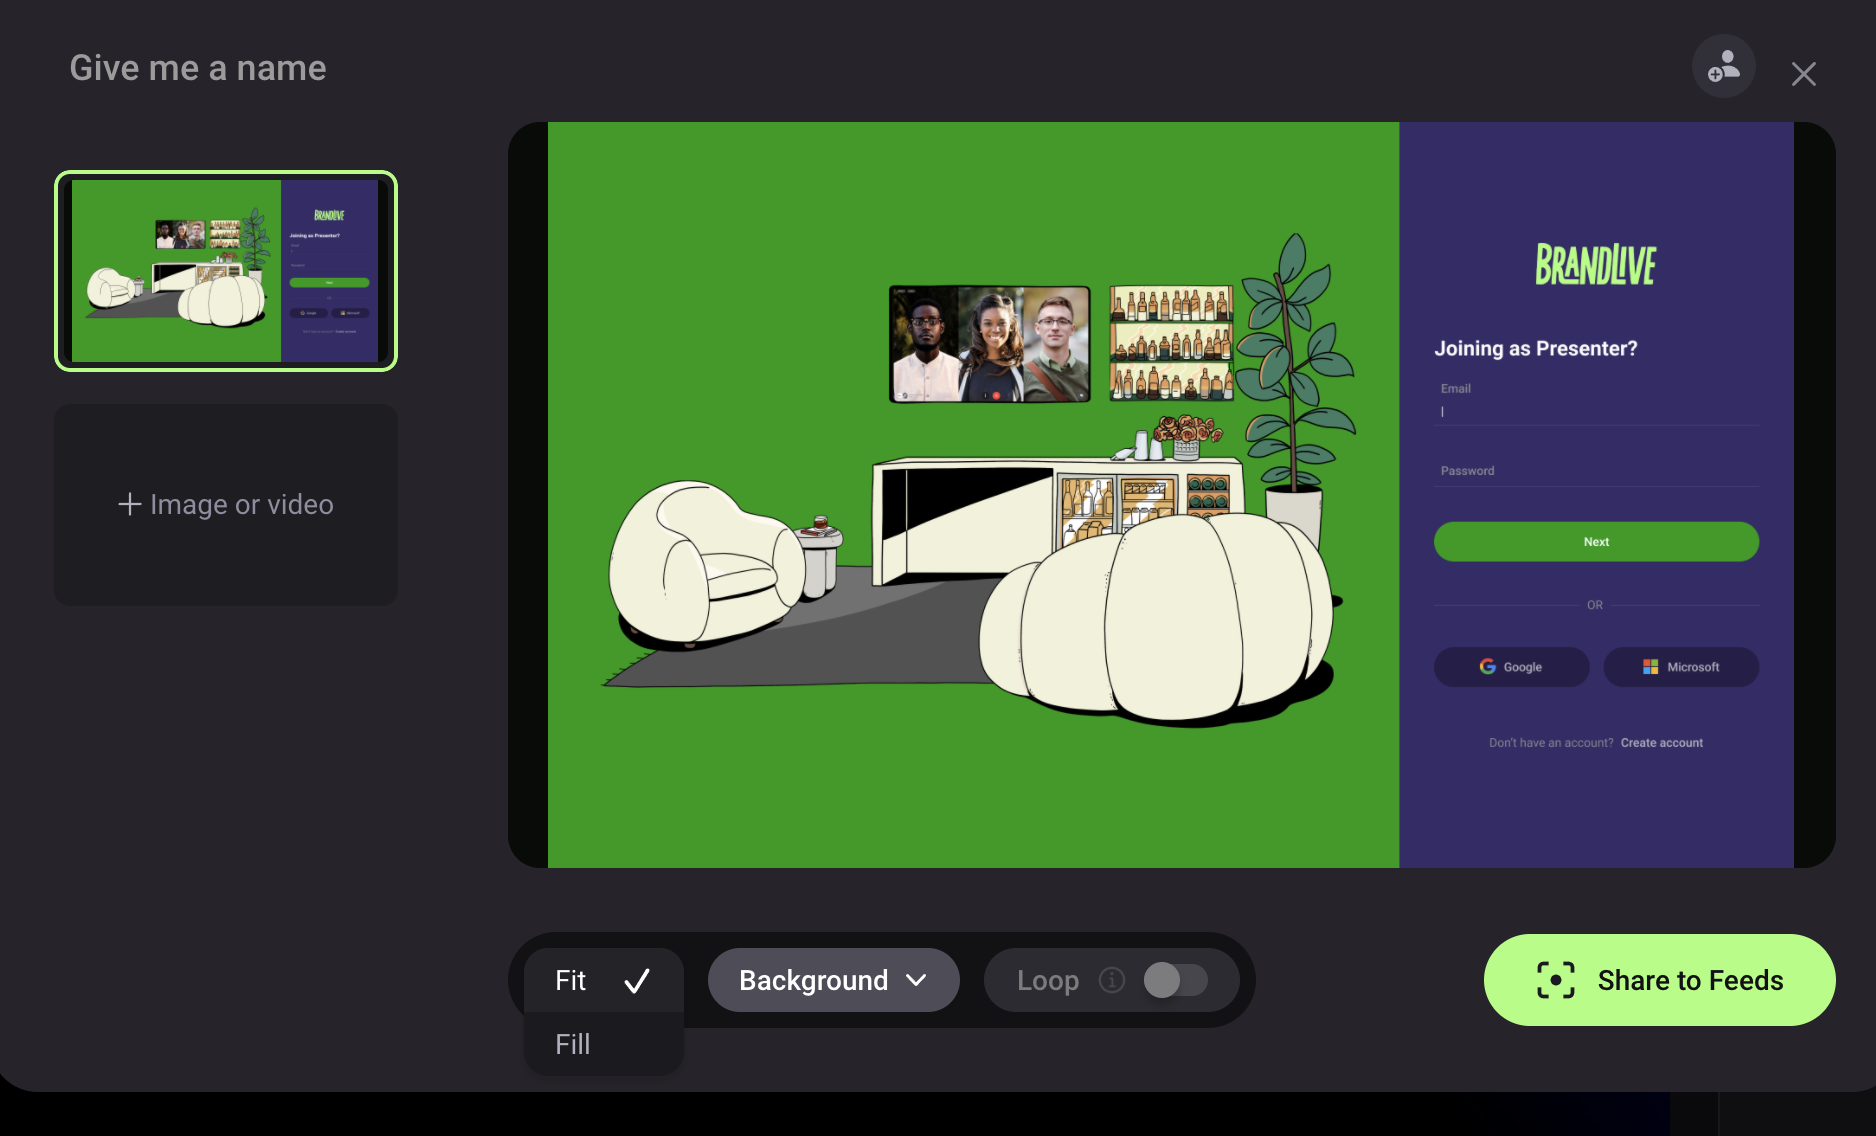Edit the 'Give me a name' title

[198, 68]
